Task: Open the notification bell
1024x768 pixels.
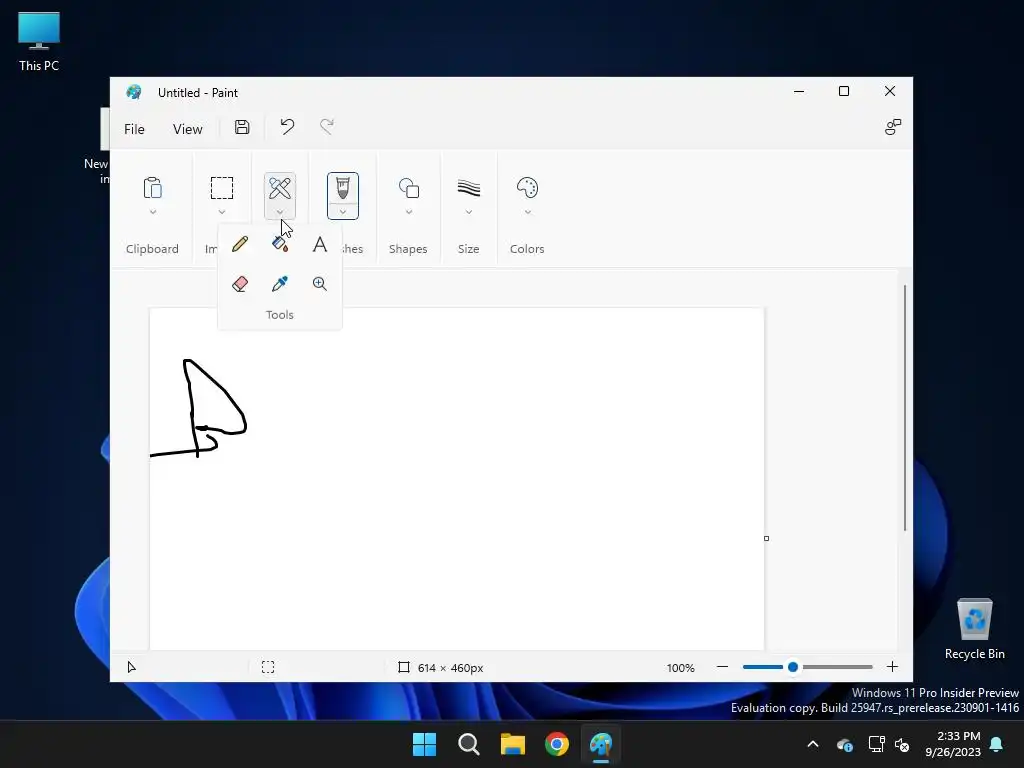Action: [x=997, y=744]
